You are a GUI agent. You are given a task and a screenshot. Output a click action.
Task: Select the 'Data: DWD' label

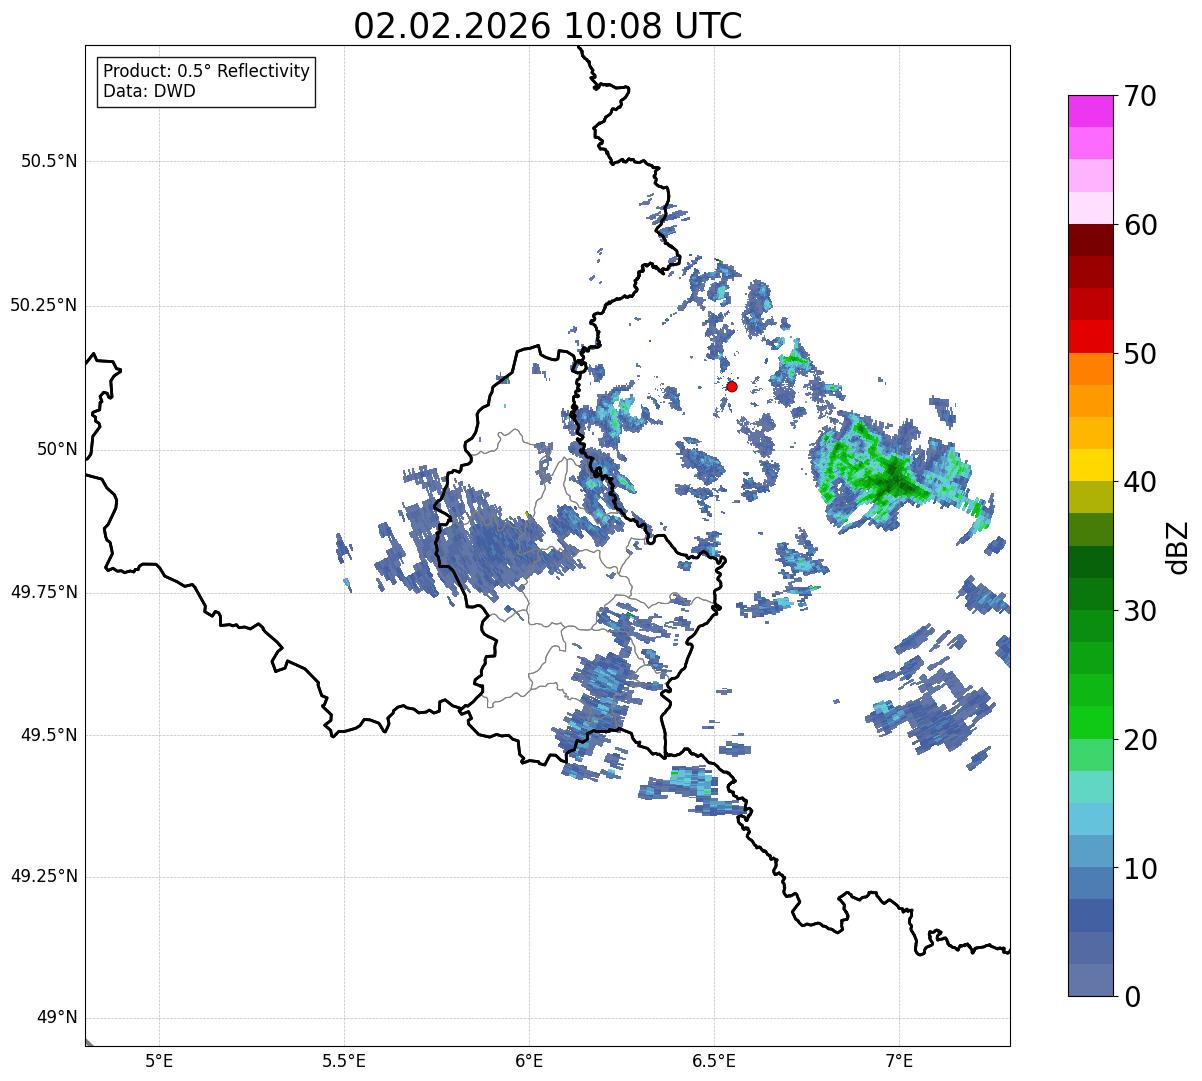click(149, 91)
